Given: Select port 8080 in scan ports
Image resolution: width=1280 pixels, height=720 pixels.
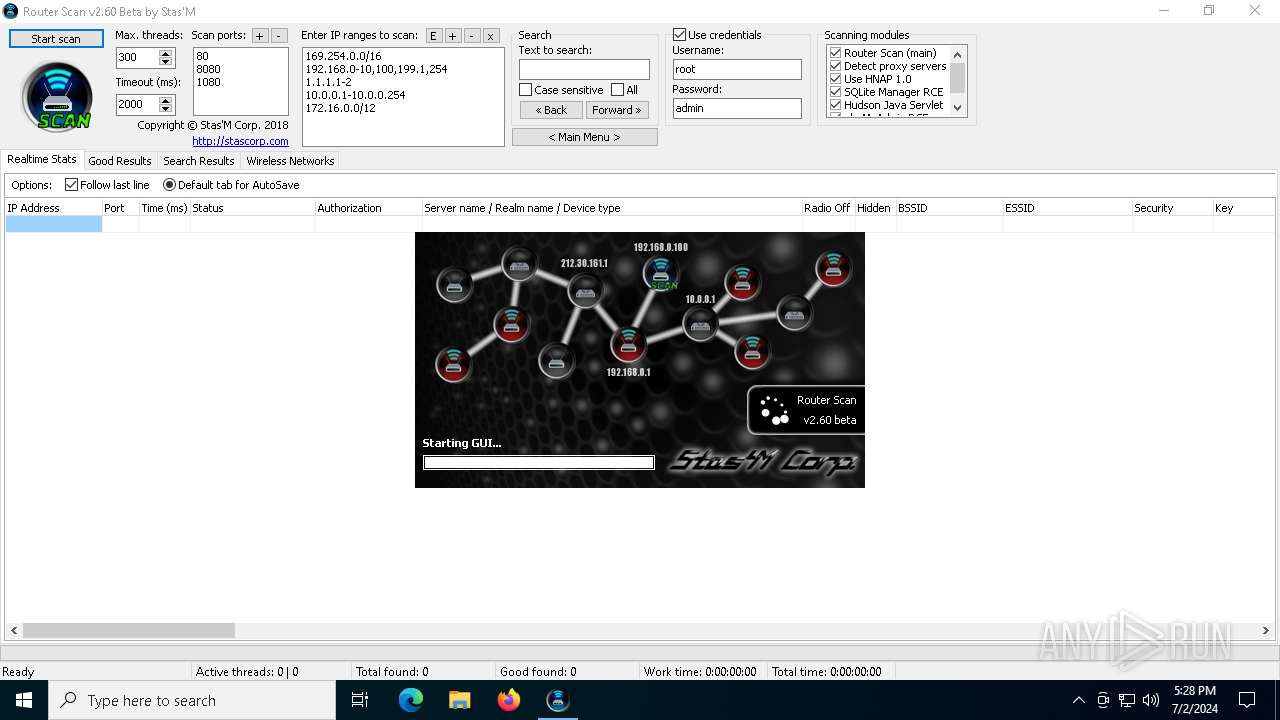Looking at the screenshot, I should point(208,69).
